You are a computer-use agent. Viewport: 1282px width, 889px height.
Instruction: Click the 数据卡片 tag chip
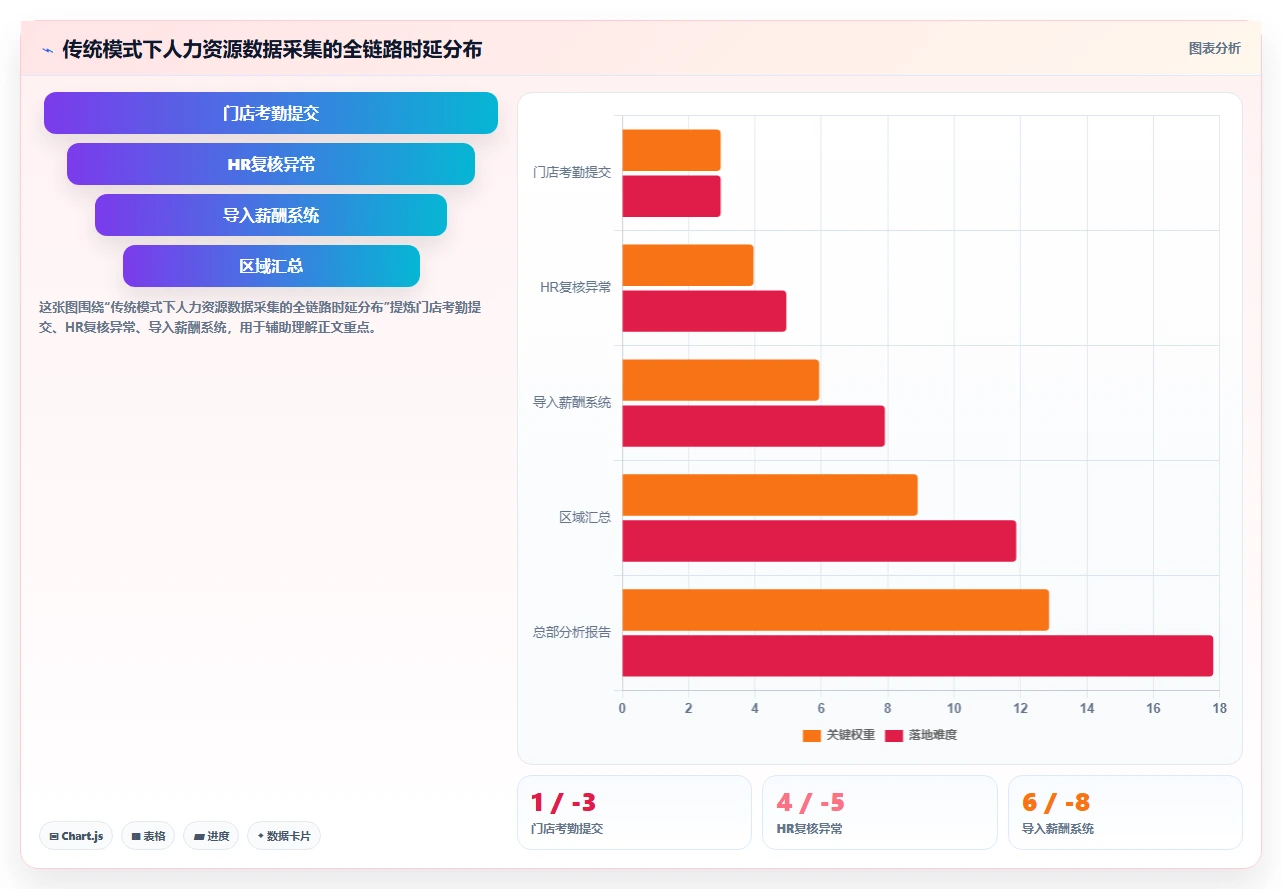[284, 836]
